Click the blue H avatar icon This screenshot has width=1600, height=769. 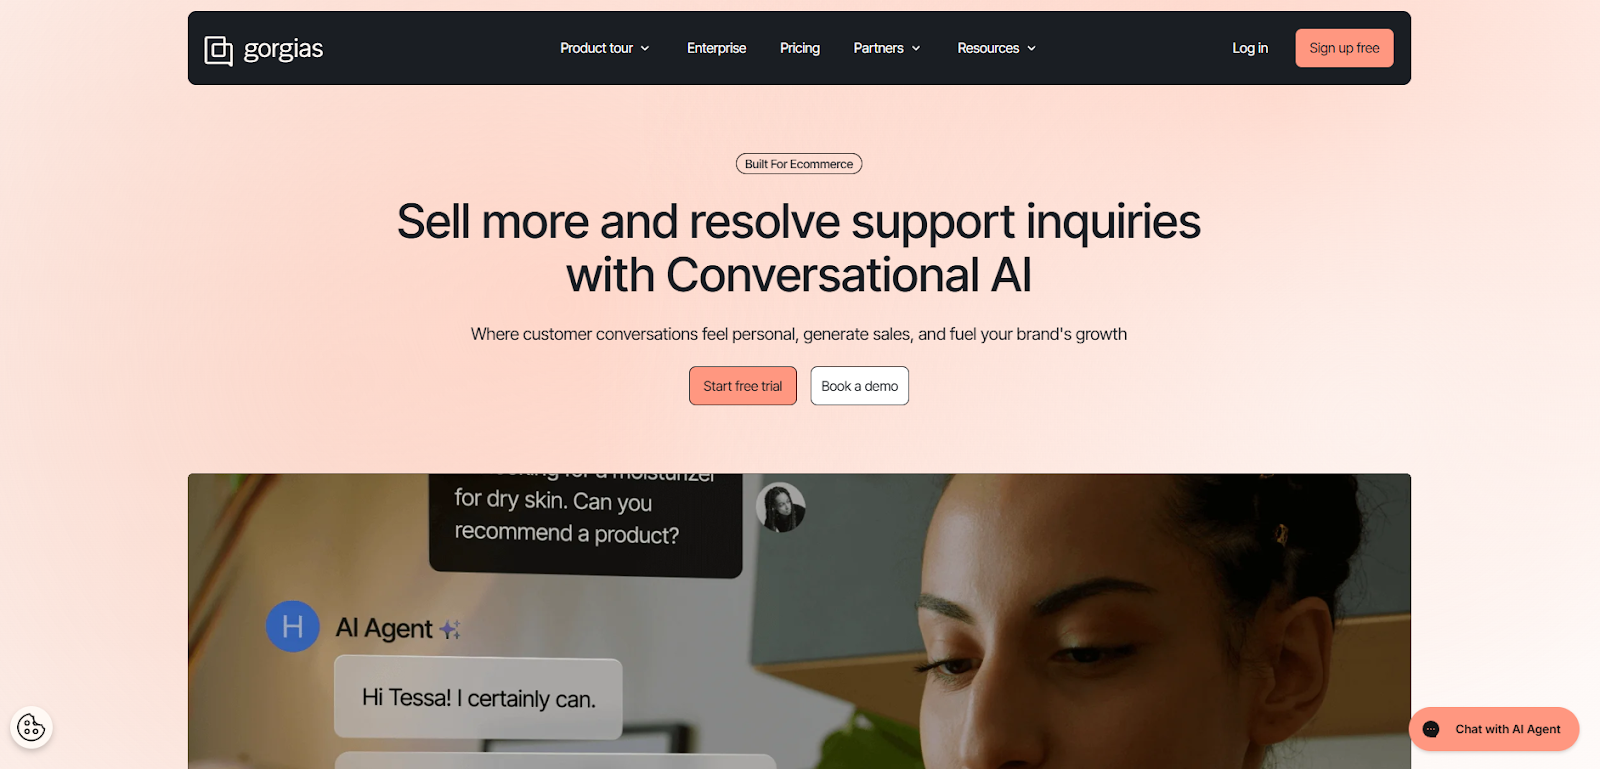(293, 626)
